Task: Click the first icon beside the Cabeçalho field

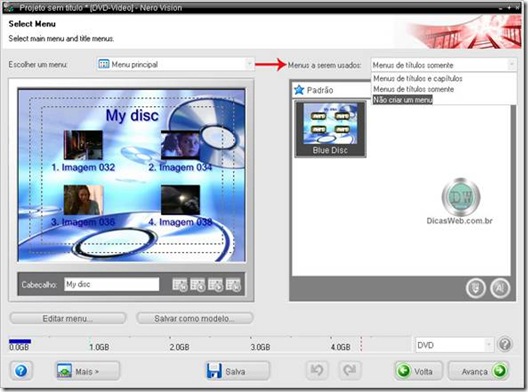Action: click(x=180, y=285)
